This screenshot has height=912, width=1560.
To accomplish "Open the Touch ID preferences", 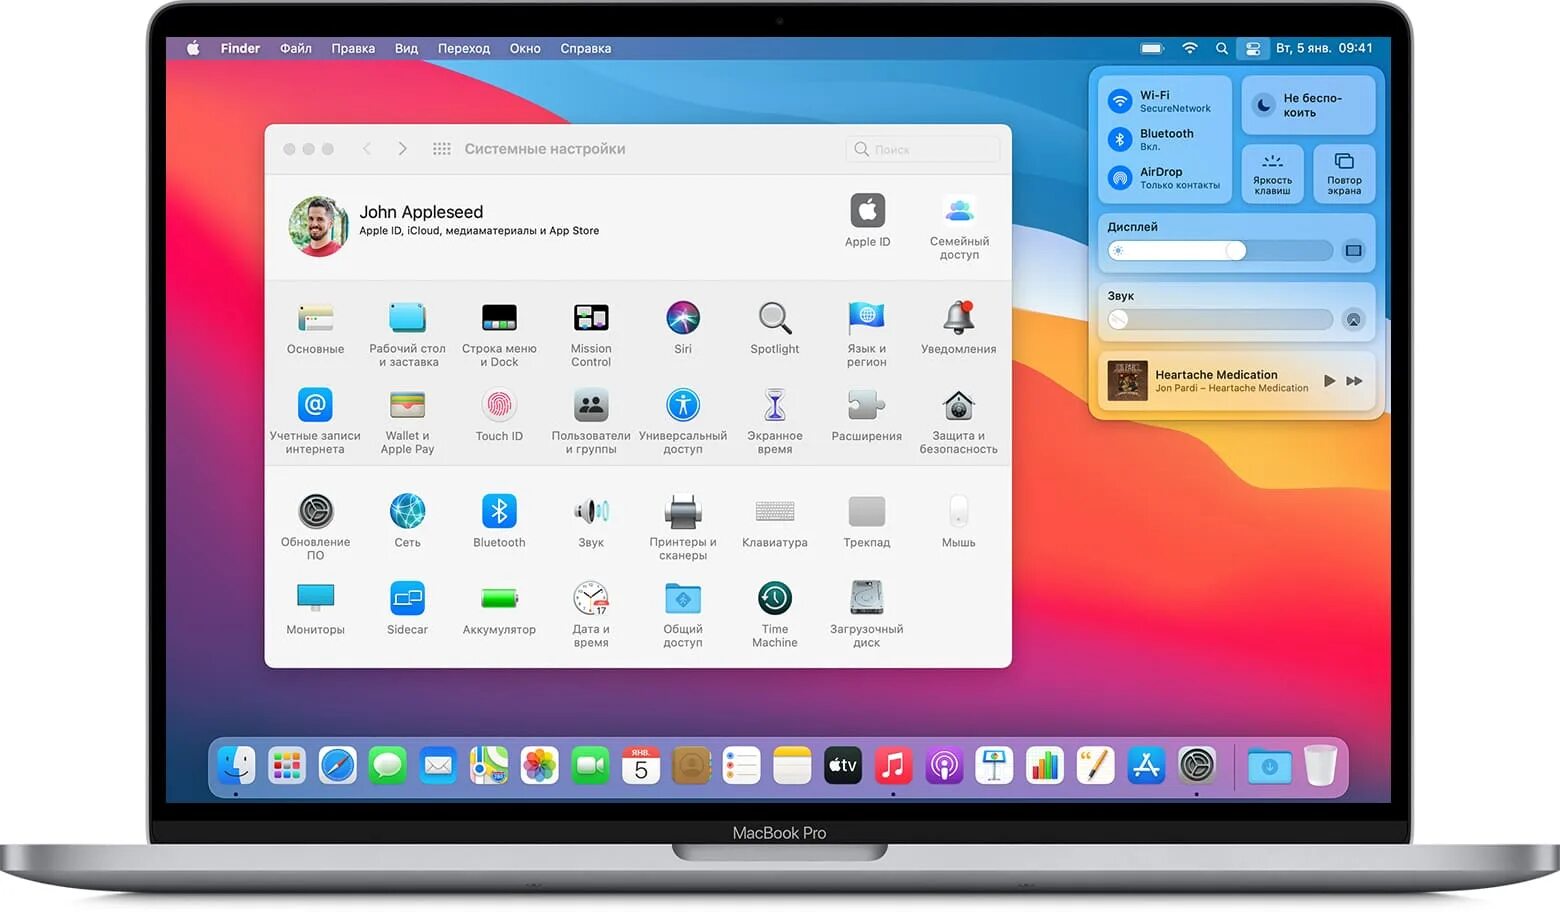I will [x=499, y=405].
